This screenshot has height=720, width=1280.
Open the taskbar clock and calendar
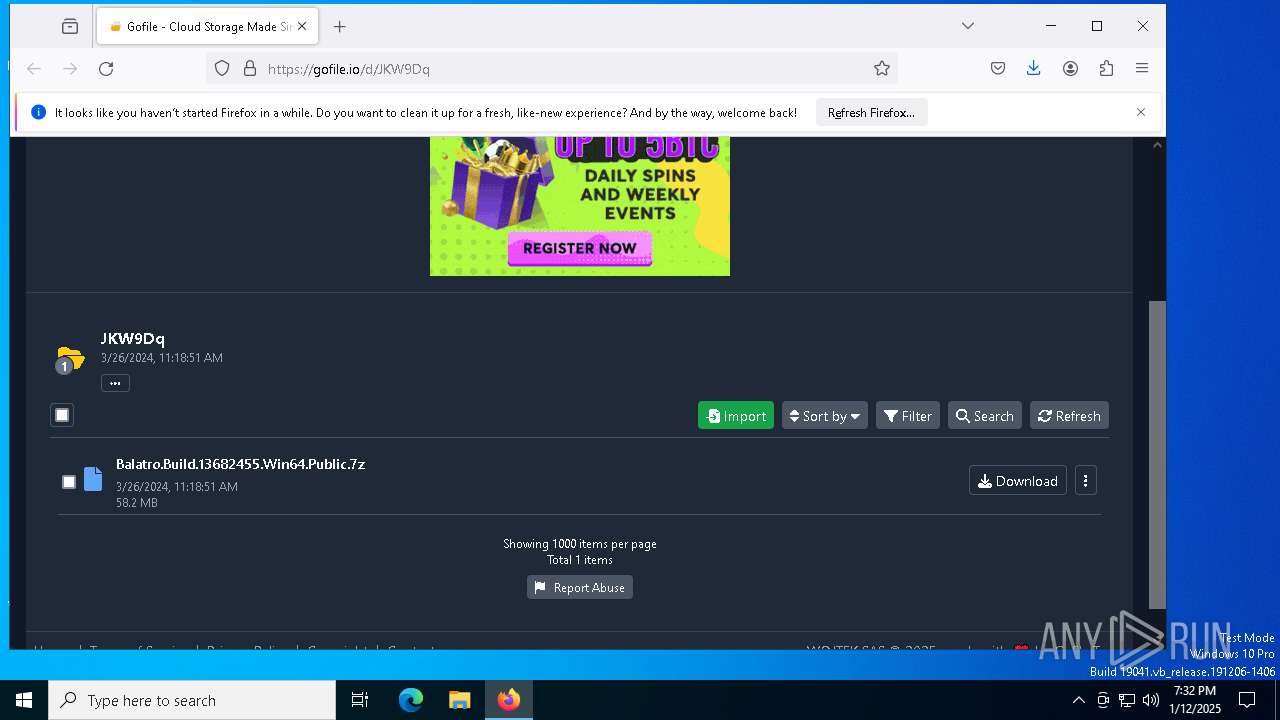(x=1195, y=700)
